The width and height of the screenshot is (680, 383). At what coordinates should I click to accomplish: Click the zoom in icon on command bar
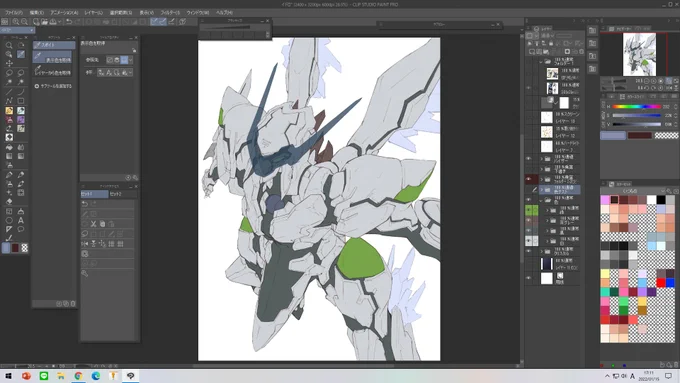[x=16, y=22]
